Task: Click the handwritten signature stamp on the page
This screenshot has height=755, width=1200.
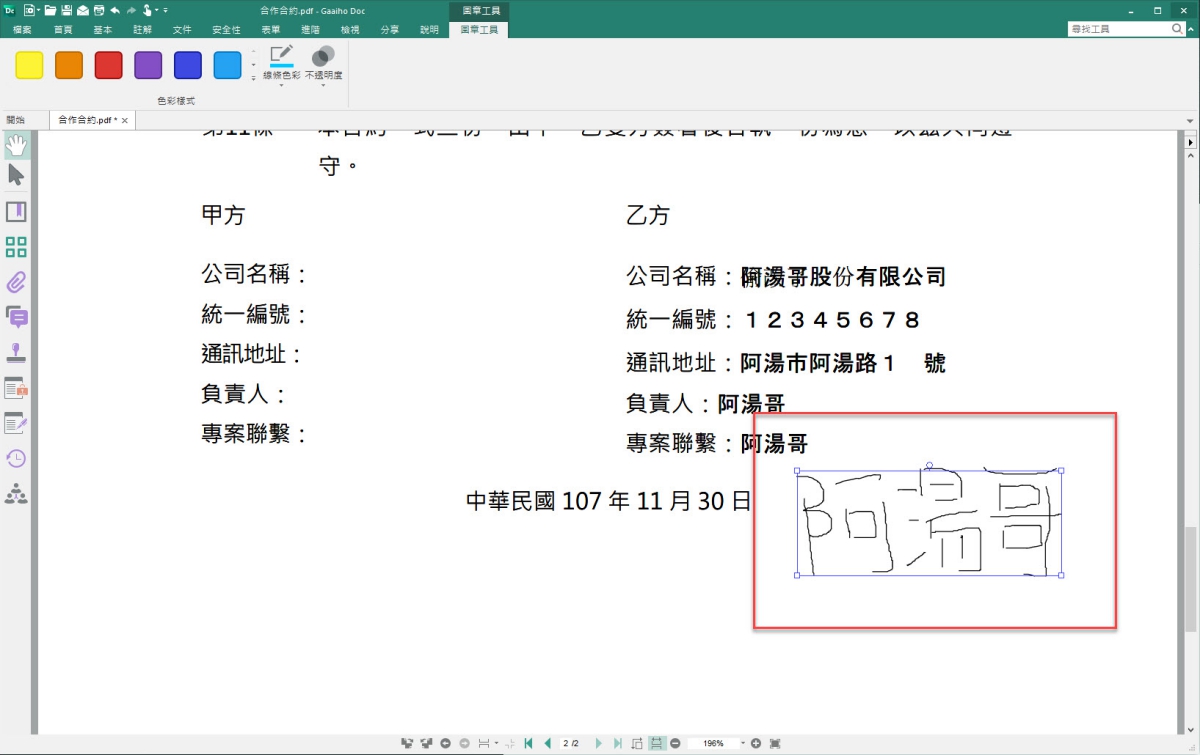Action: (928, 522)
